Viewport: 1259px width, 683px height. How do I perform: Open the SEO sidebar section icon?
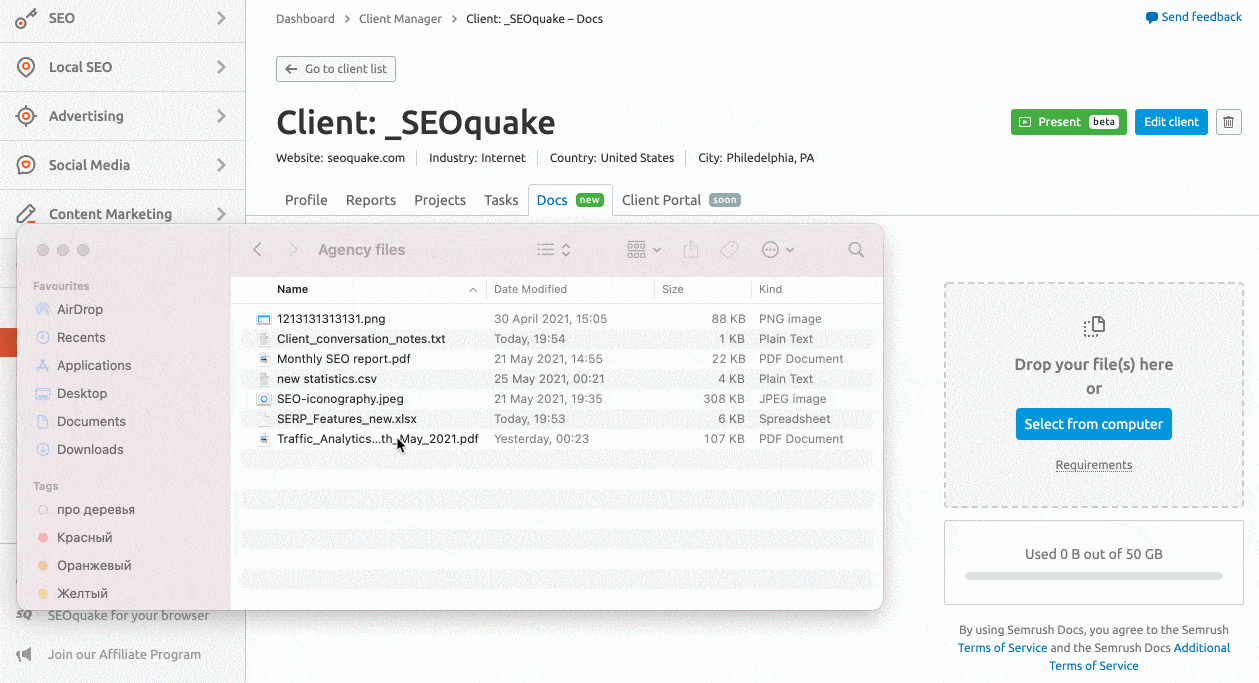[26, 18]
